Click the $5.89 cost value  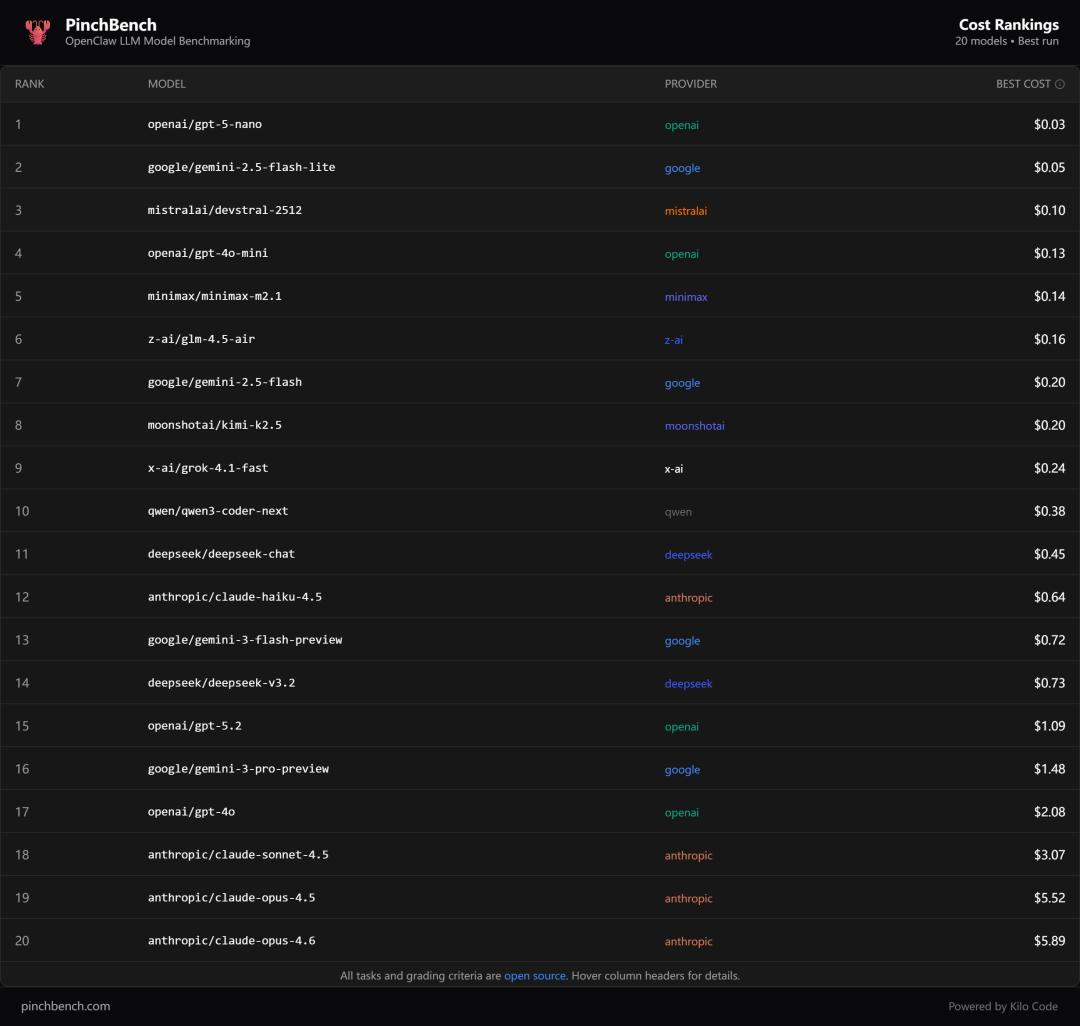pos(1049,941)
